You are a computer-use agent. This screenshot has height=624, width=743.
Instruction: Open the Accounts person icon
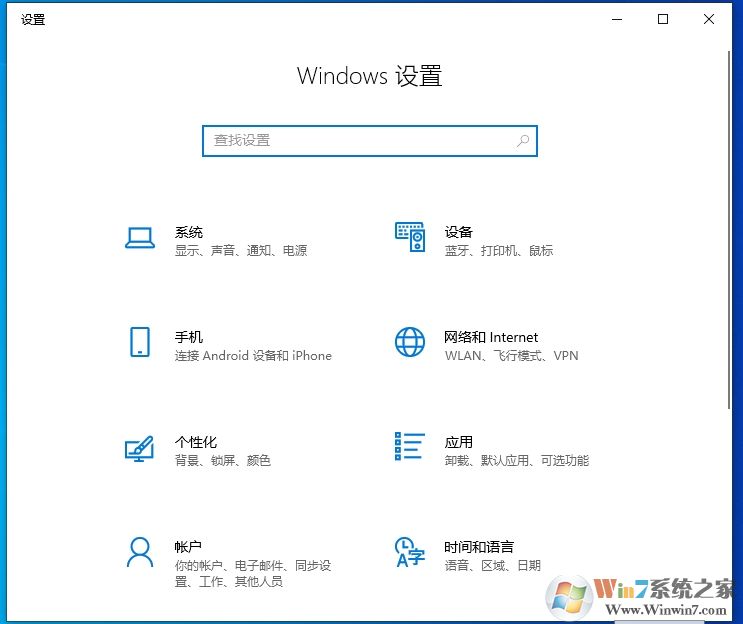click(140, 552)
